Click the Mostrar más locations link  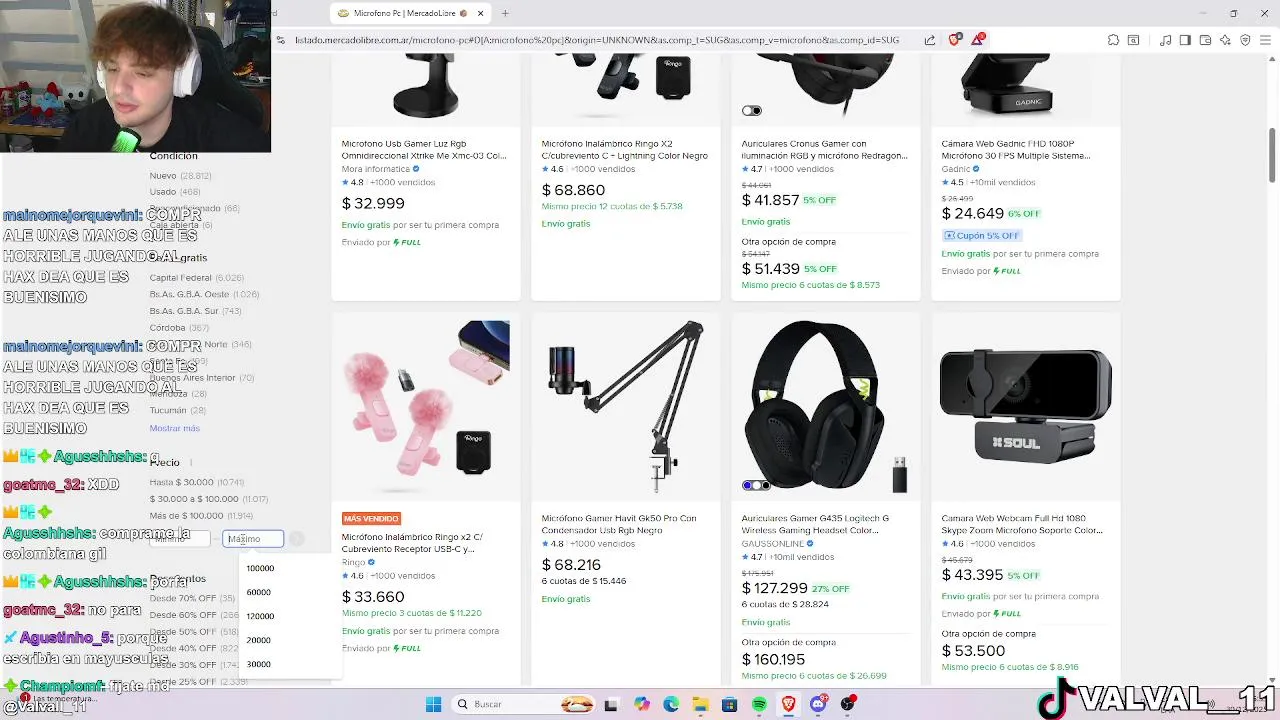pos(175,428)
